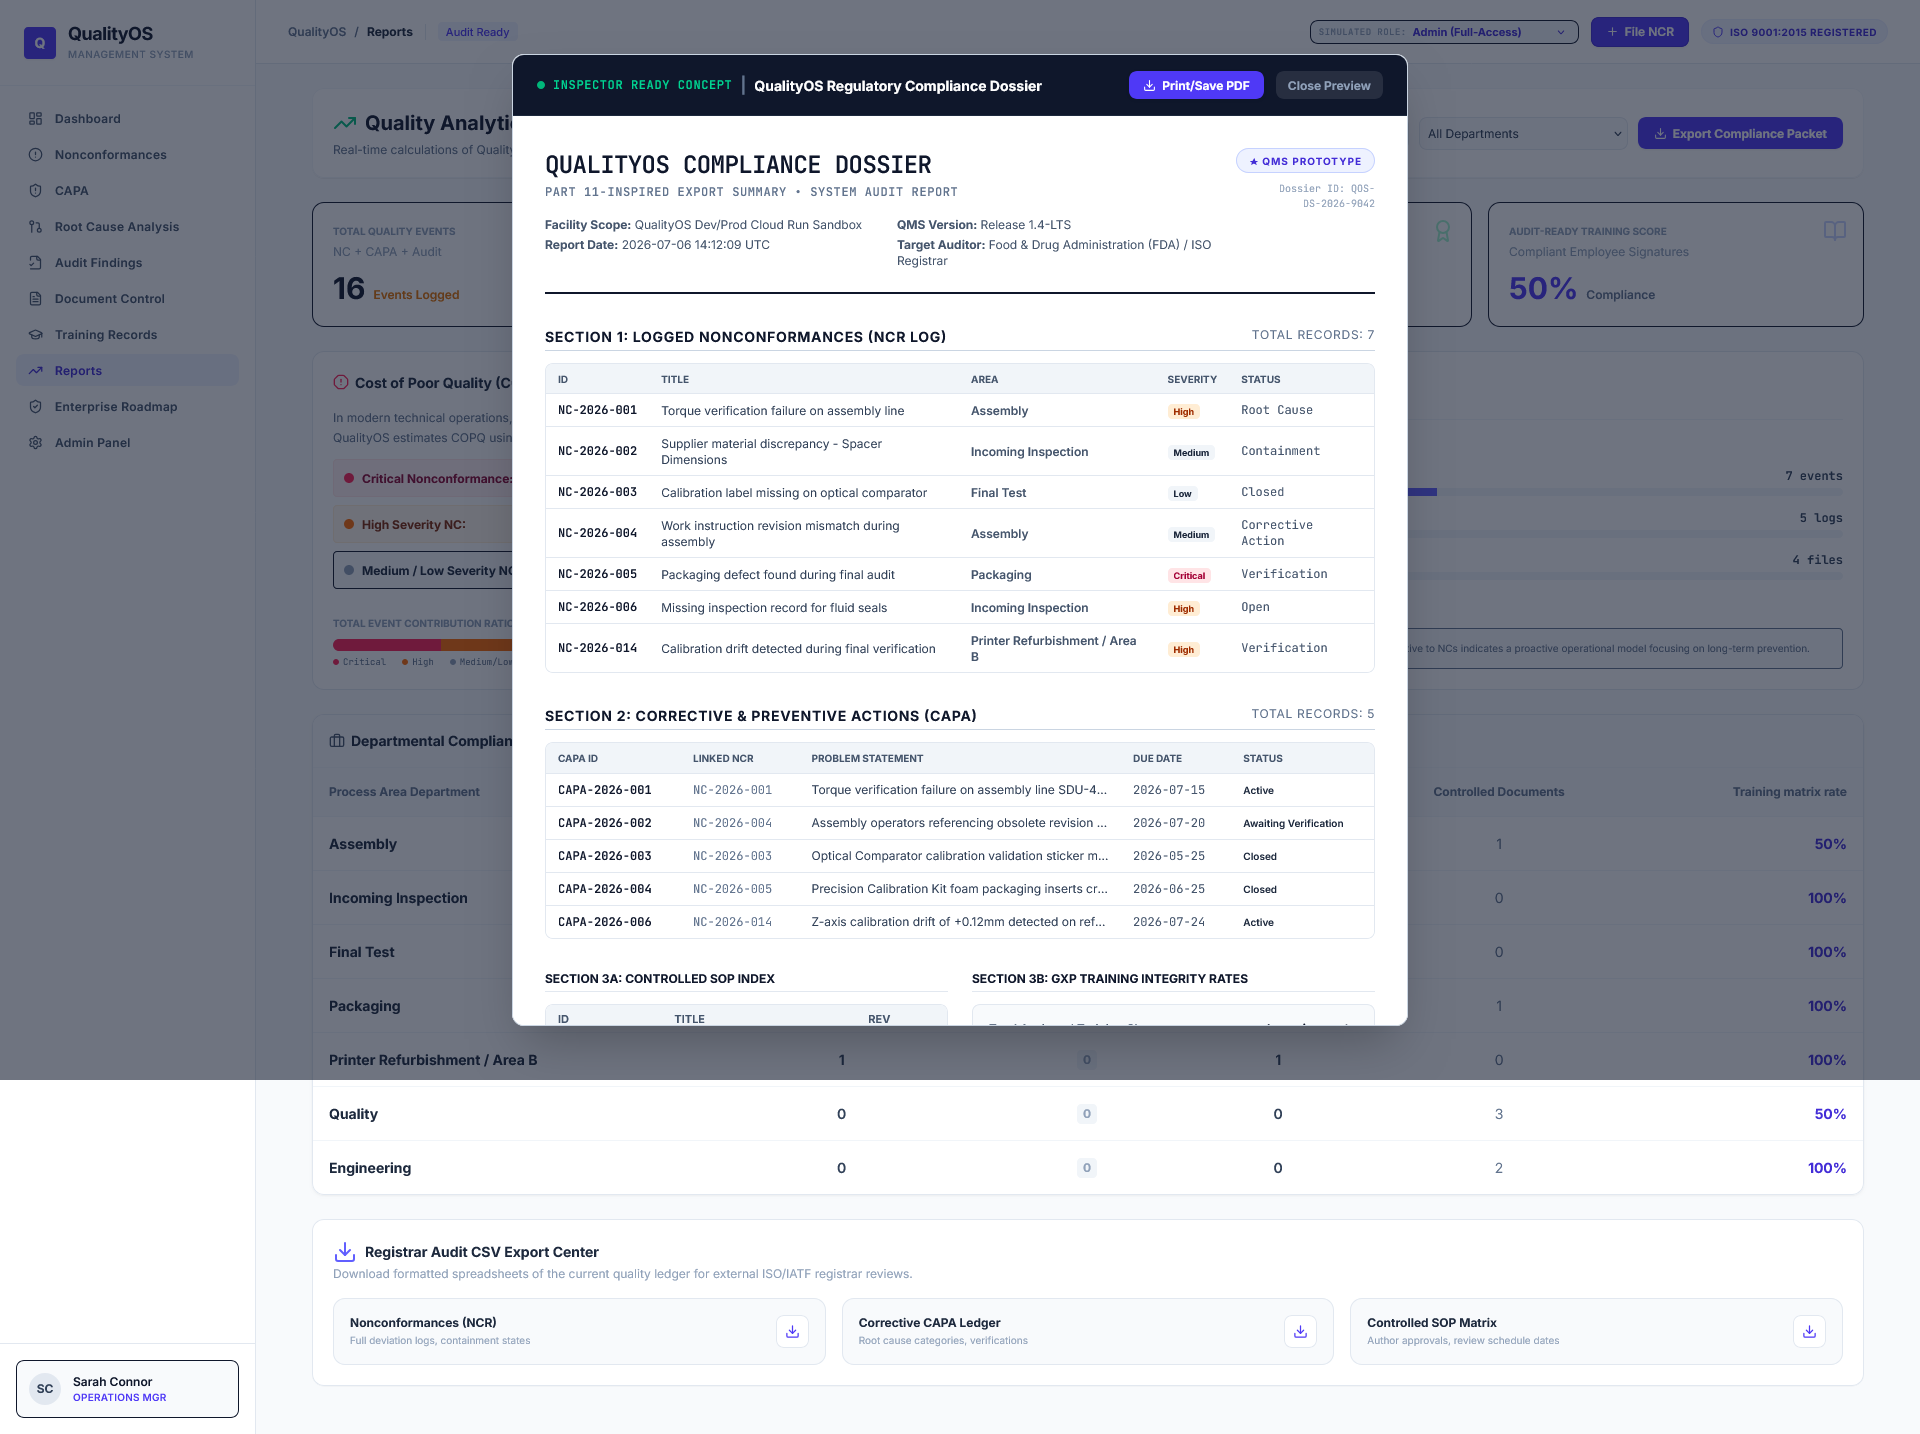The image size is (1920, 1434).
Task: Click Departmental Compliance briefcase icon
Action: tap(337, 741)
